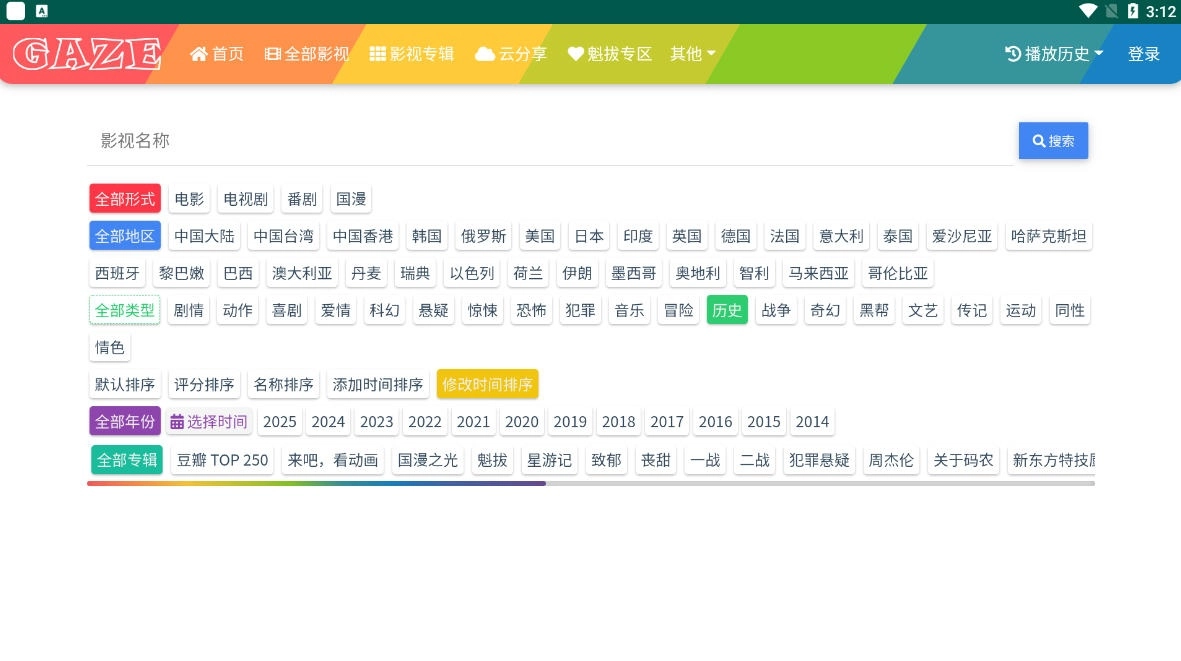Select the 电影 format filter
Viewport: 1181px width, 661px height.
point(189,199)
